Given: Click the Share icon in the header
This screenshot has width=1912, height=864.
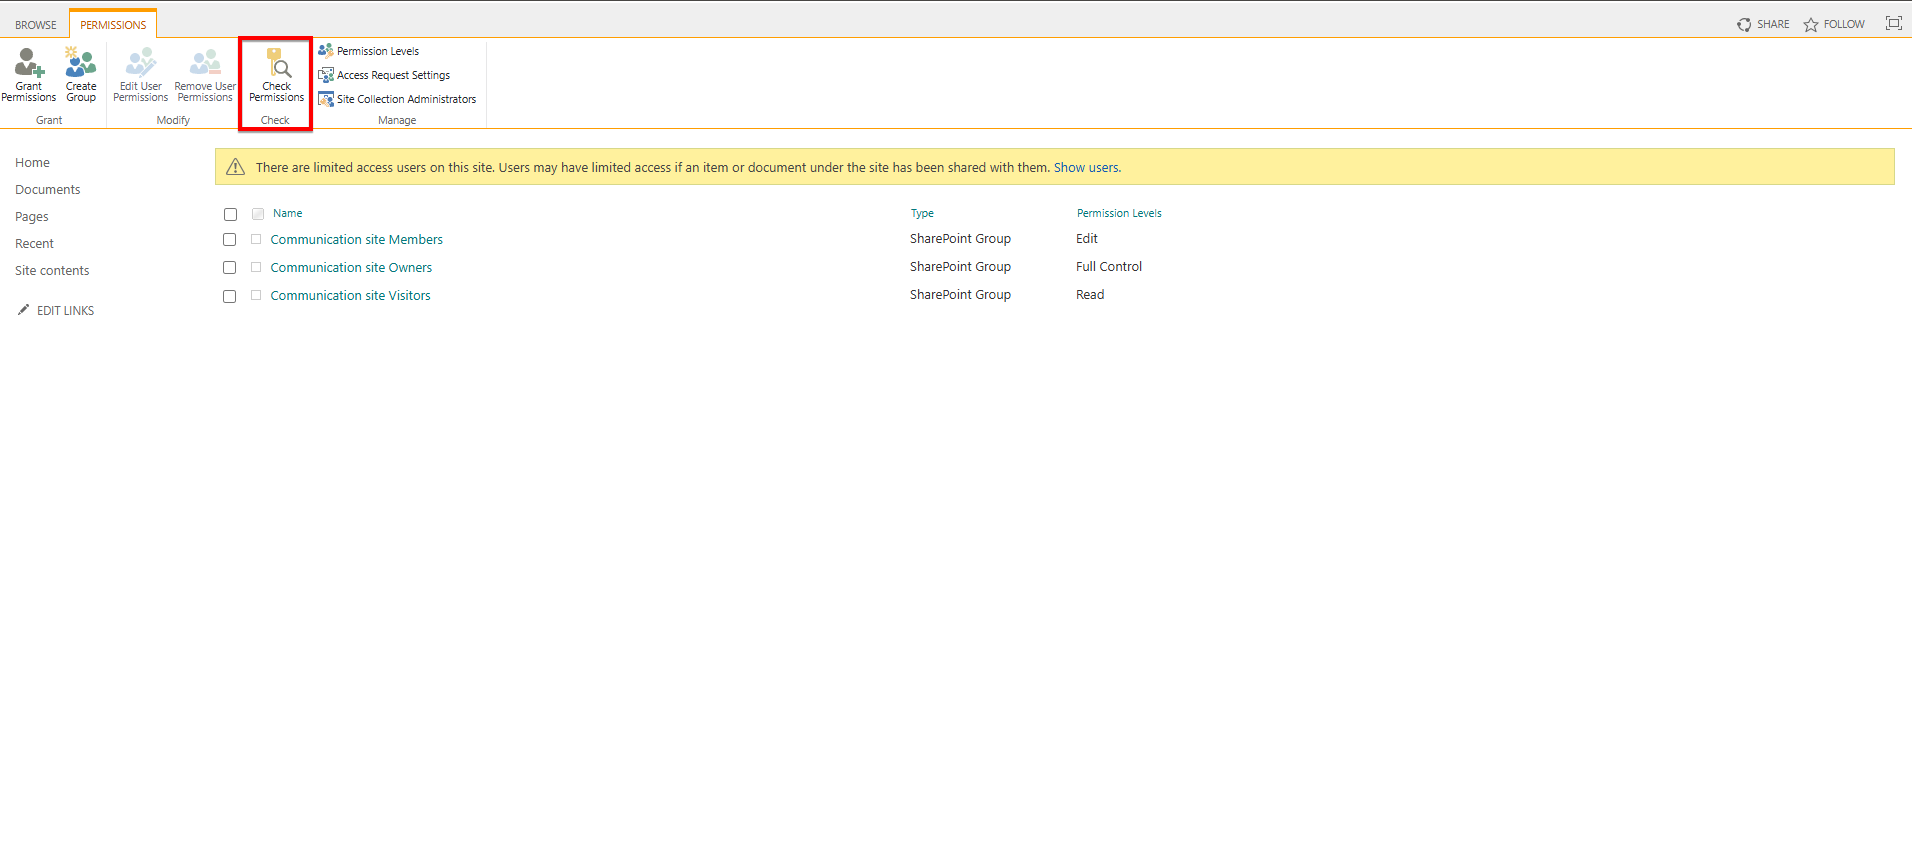Looking at the screenshot, I should pos(1744,24).
